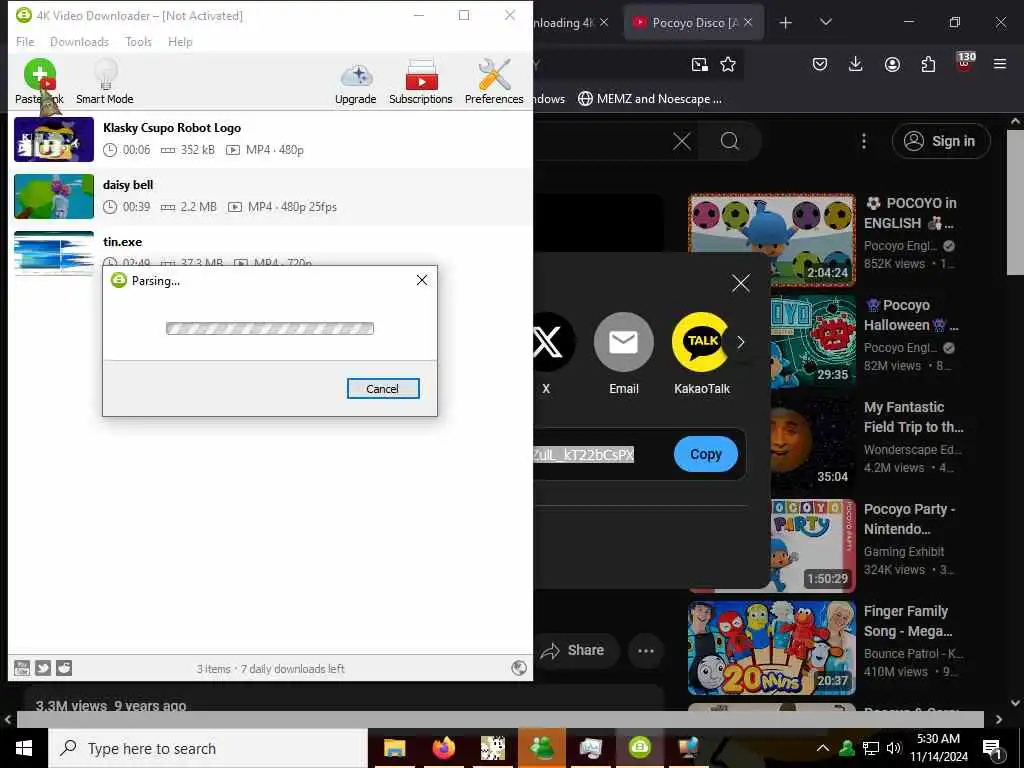Screen dimensions: 1024x768
Task: Open POCOYO in ENGLISH video thumbnail
Action: click(772, 239)
